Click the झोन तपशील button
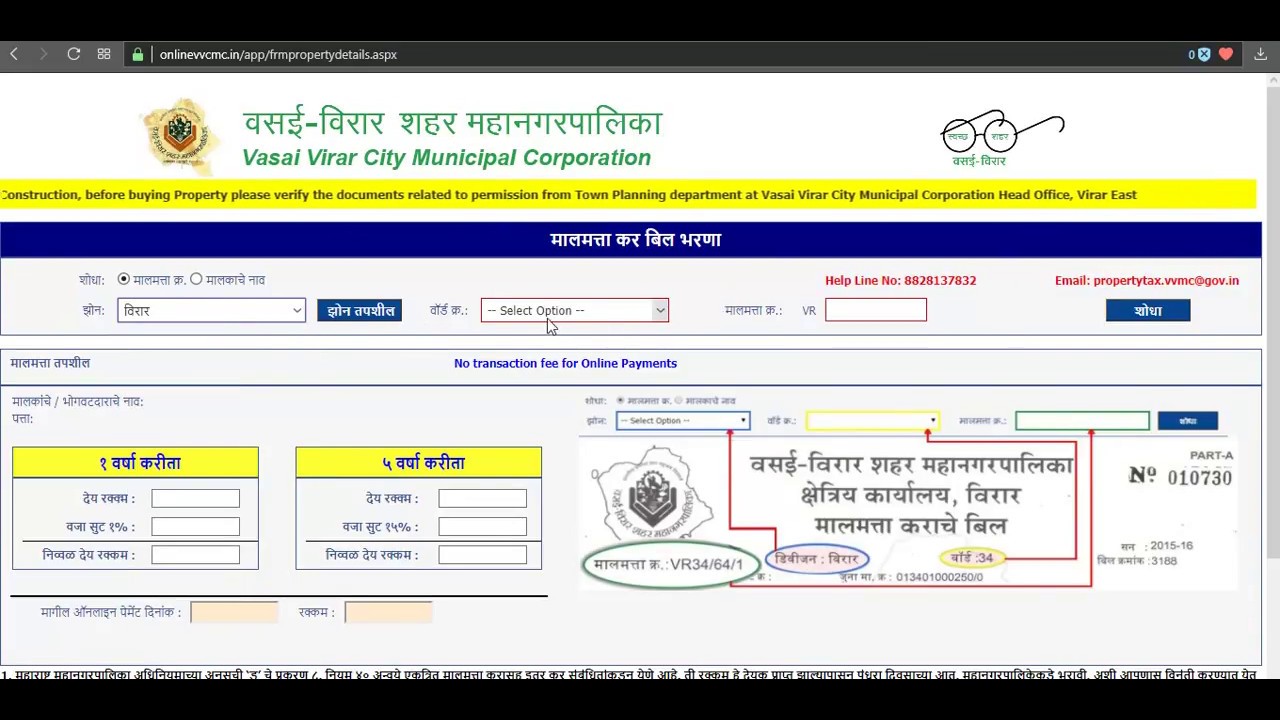The image size is (1280, 720). click(359, 311)
